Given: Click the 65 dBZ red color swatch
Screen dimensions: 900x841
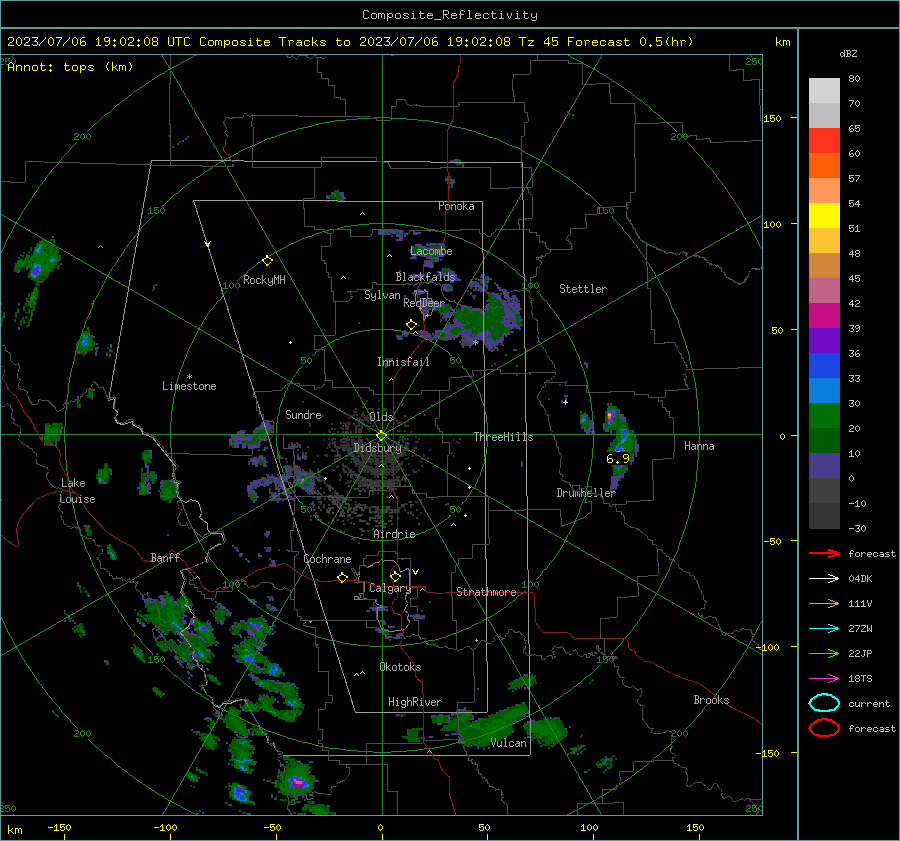Looking at the screenshot, I should point(824,140).
